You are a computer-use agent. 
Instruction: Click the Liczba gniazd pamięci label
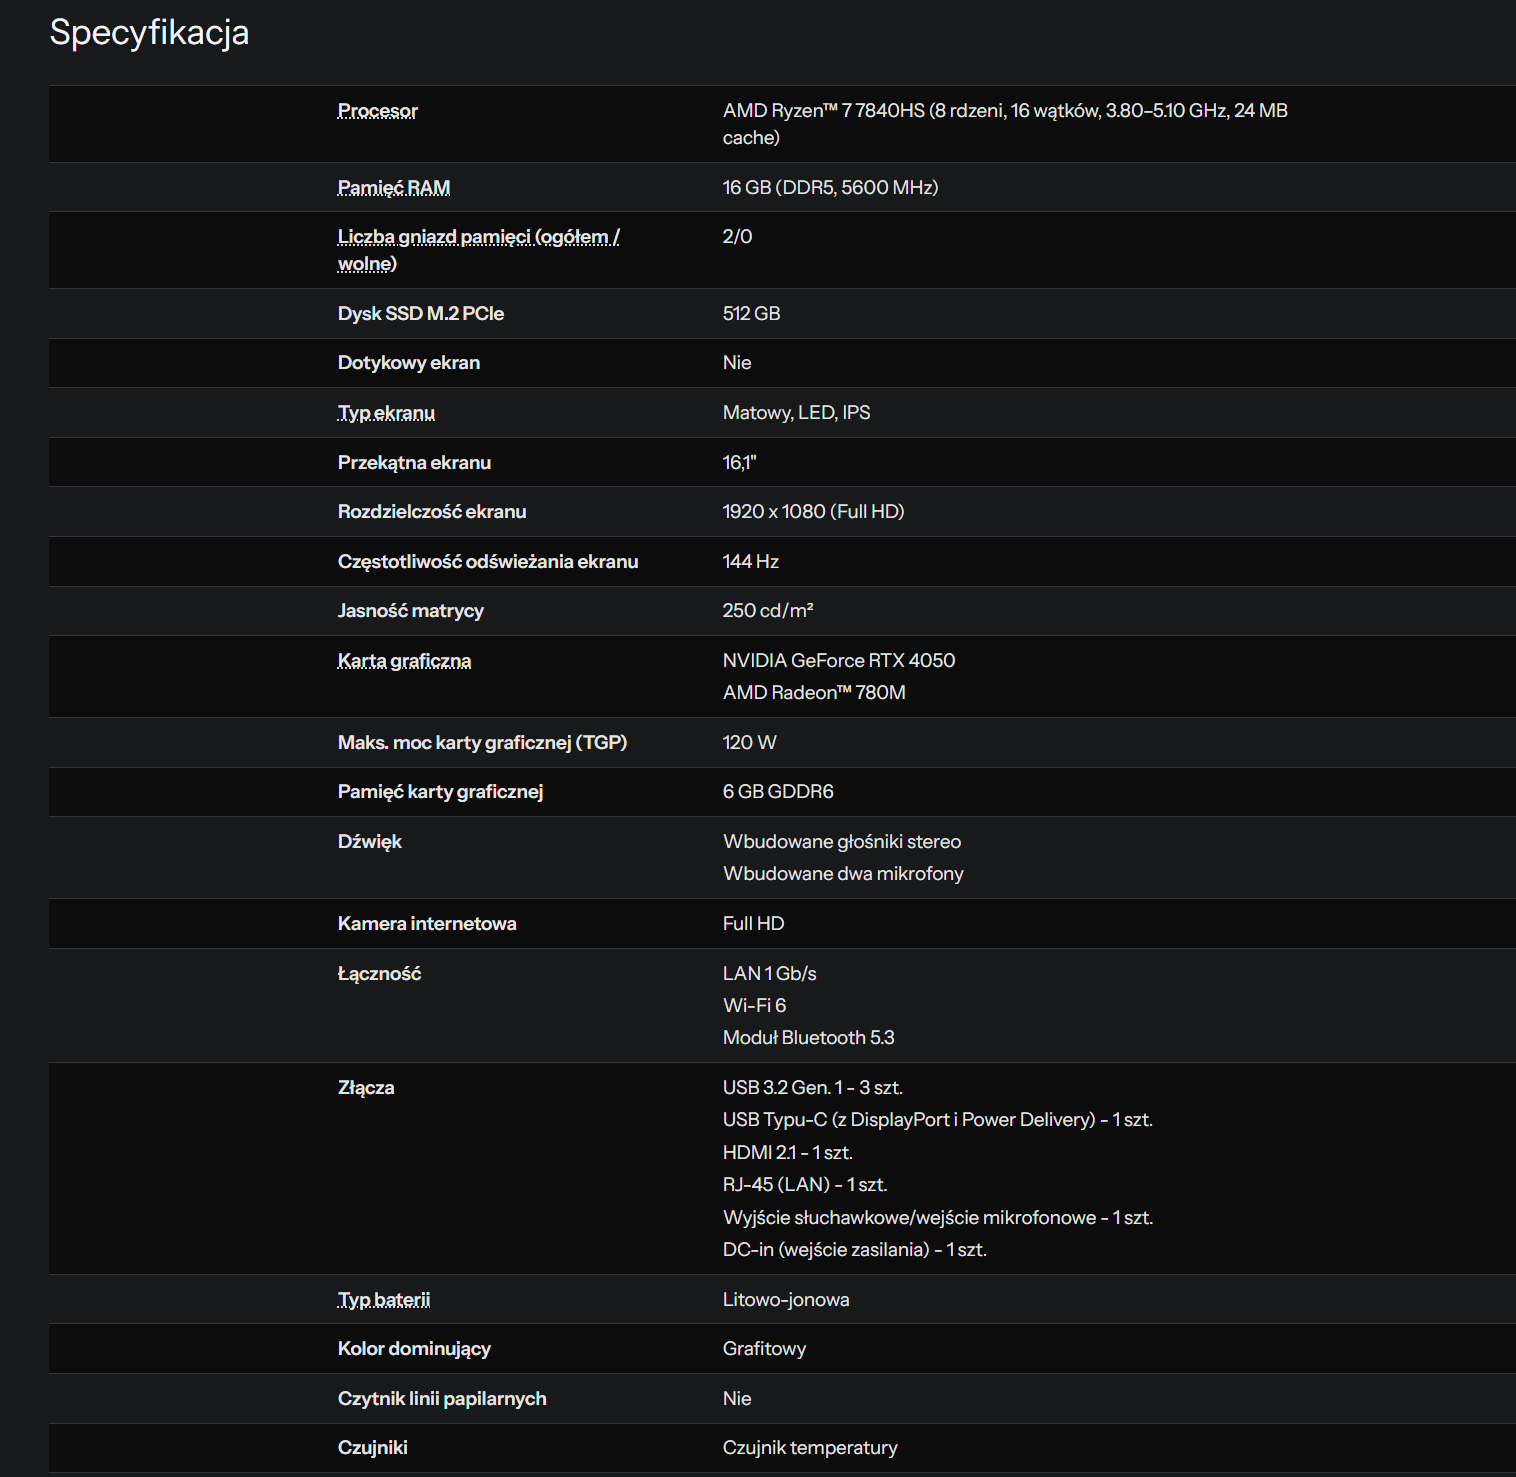click(x=478, y=250)
